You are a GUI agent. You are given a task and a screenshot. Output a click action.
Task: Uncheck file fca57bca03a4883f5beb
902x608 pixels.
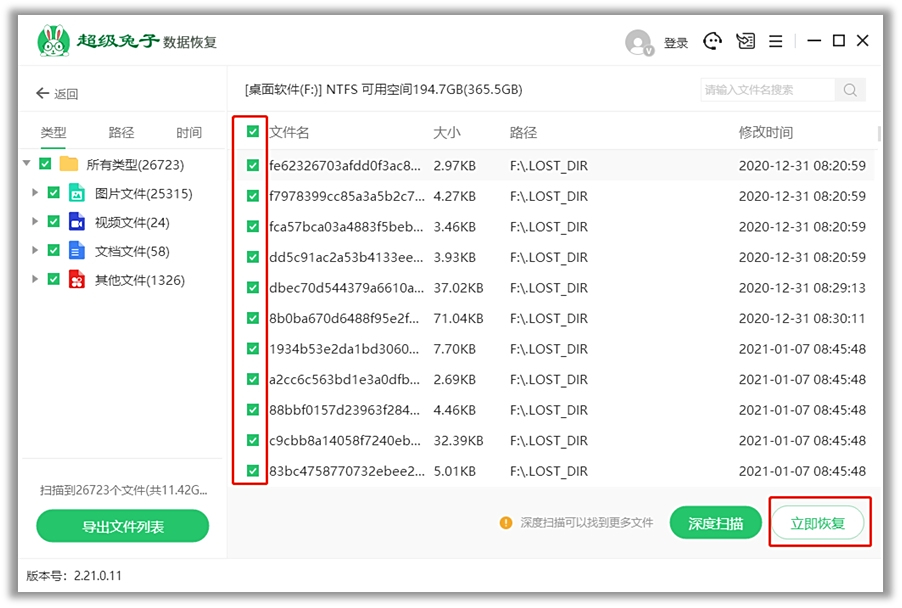[253, 227]
